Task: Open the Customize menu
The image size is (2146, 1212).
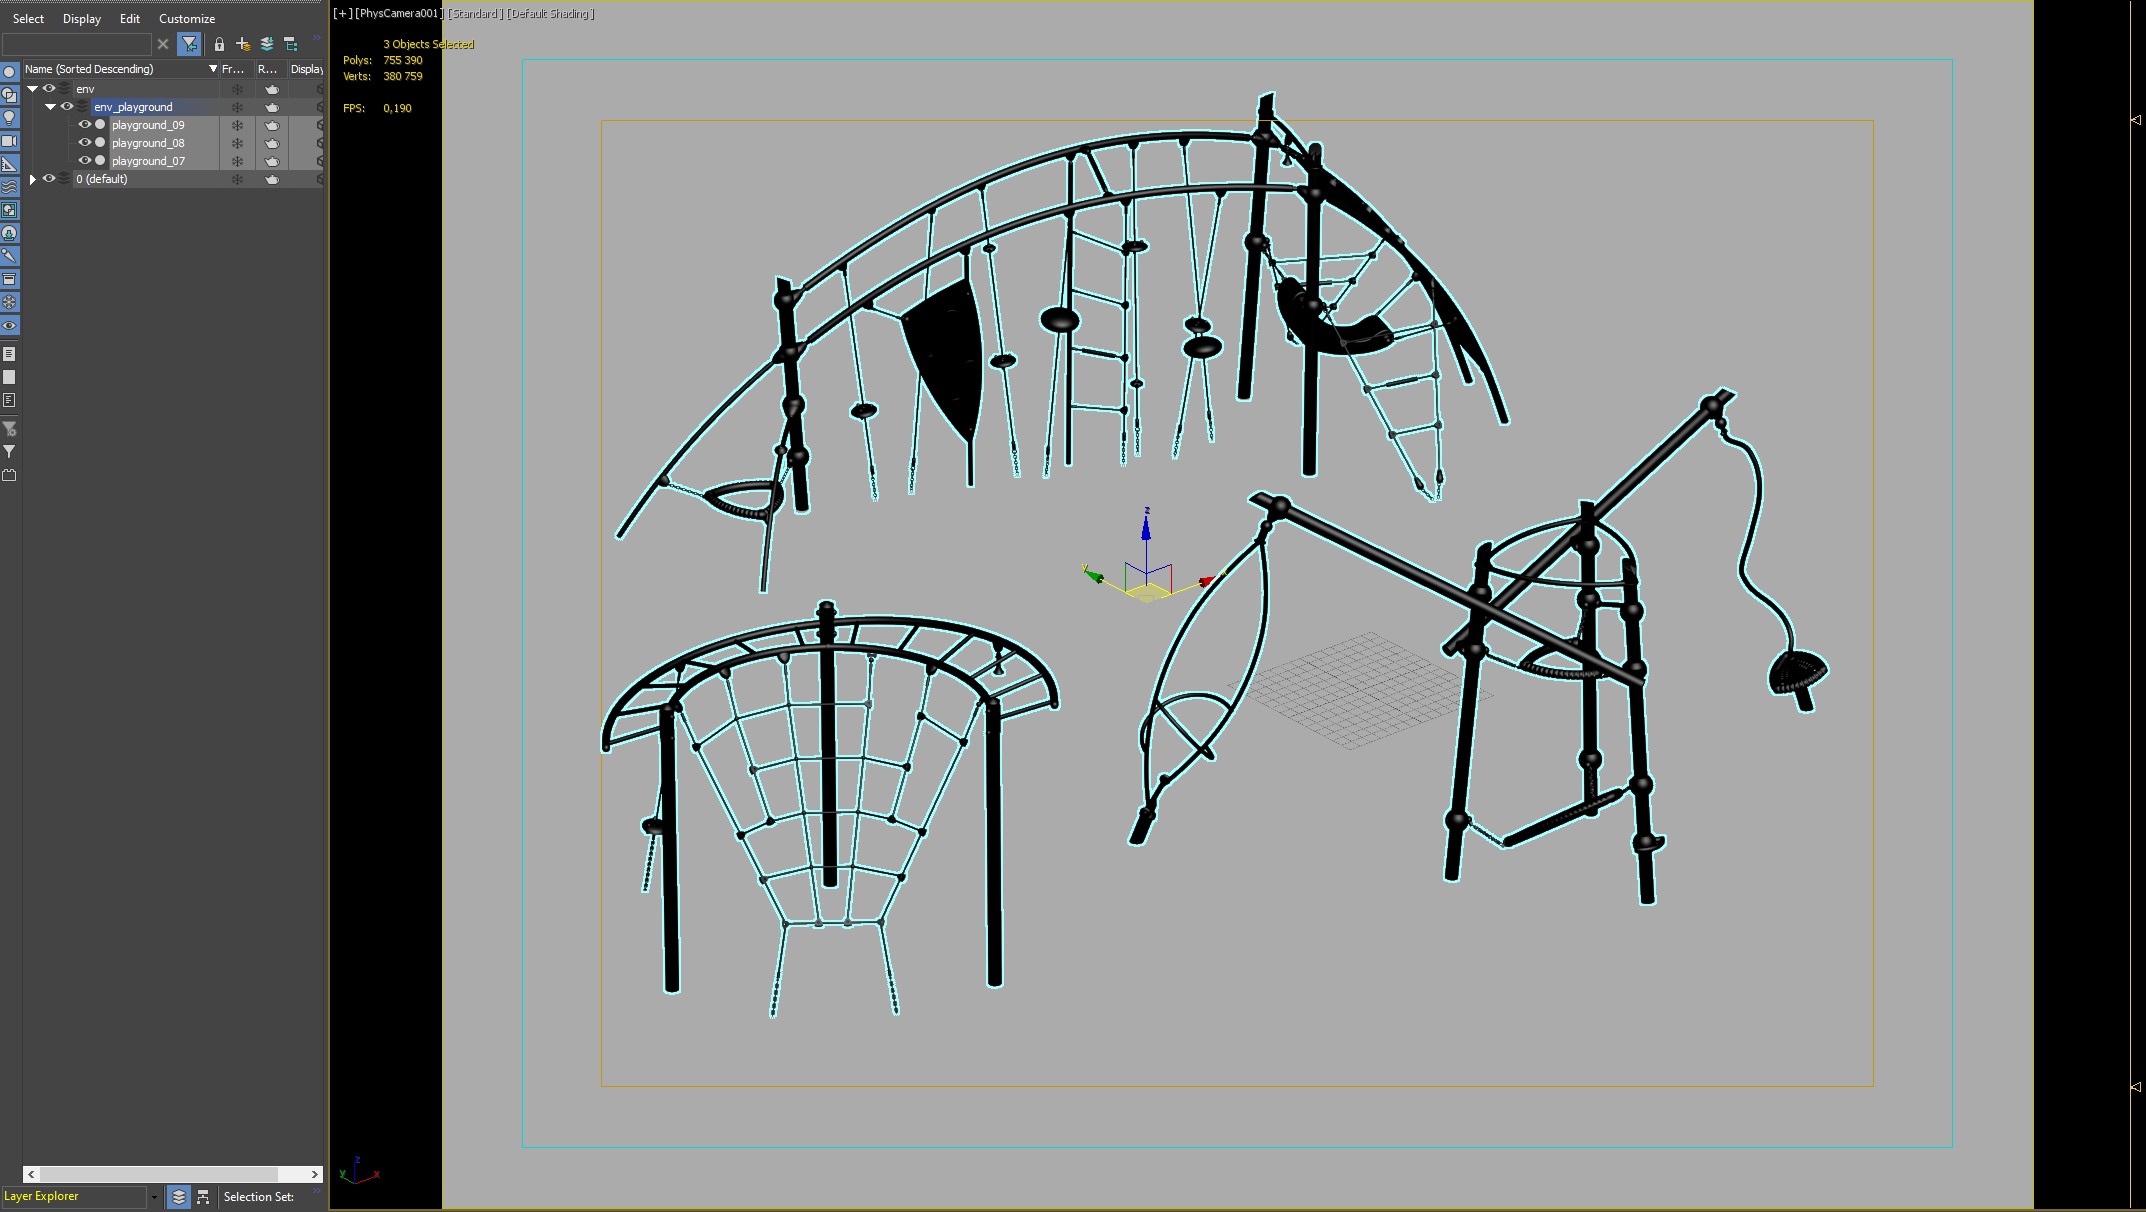Action: [x=187, y=18]
